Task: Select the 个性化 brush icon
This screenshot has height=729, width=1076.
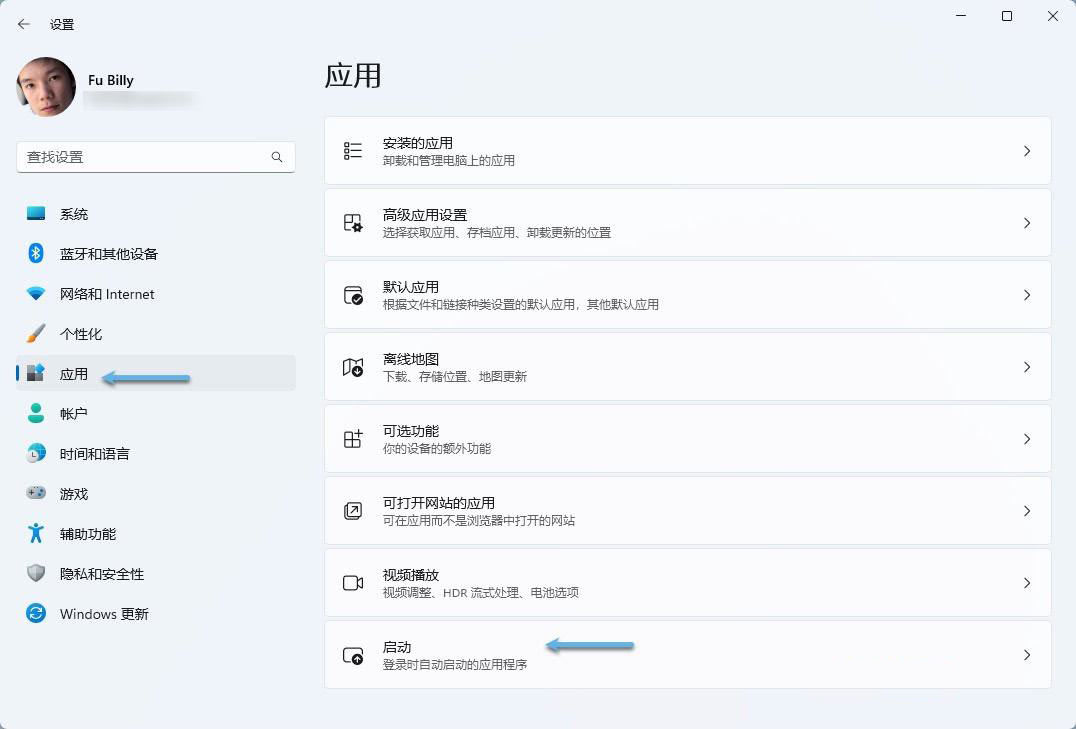Action: click(x=36, y=333)
